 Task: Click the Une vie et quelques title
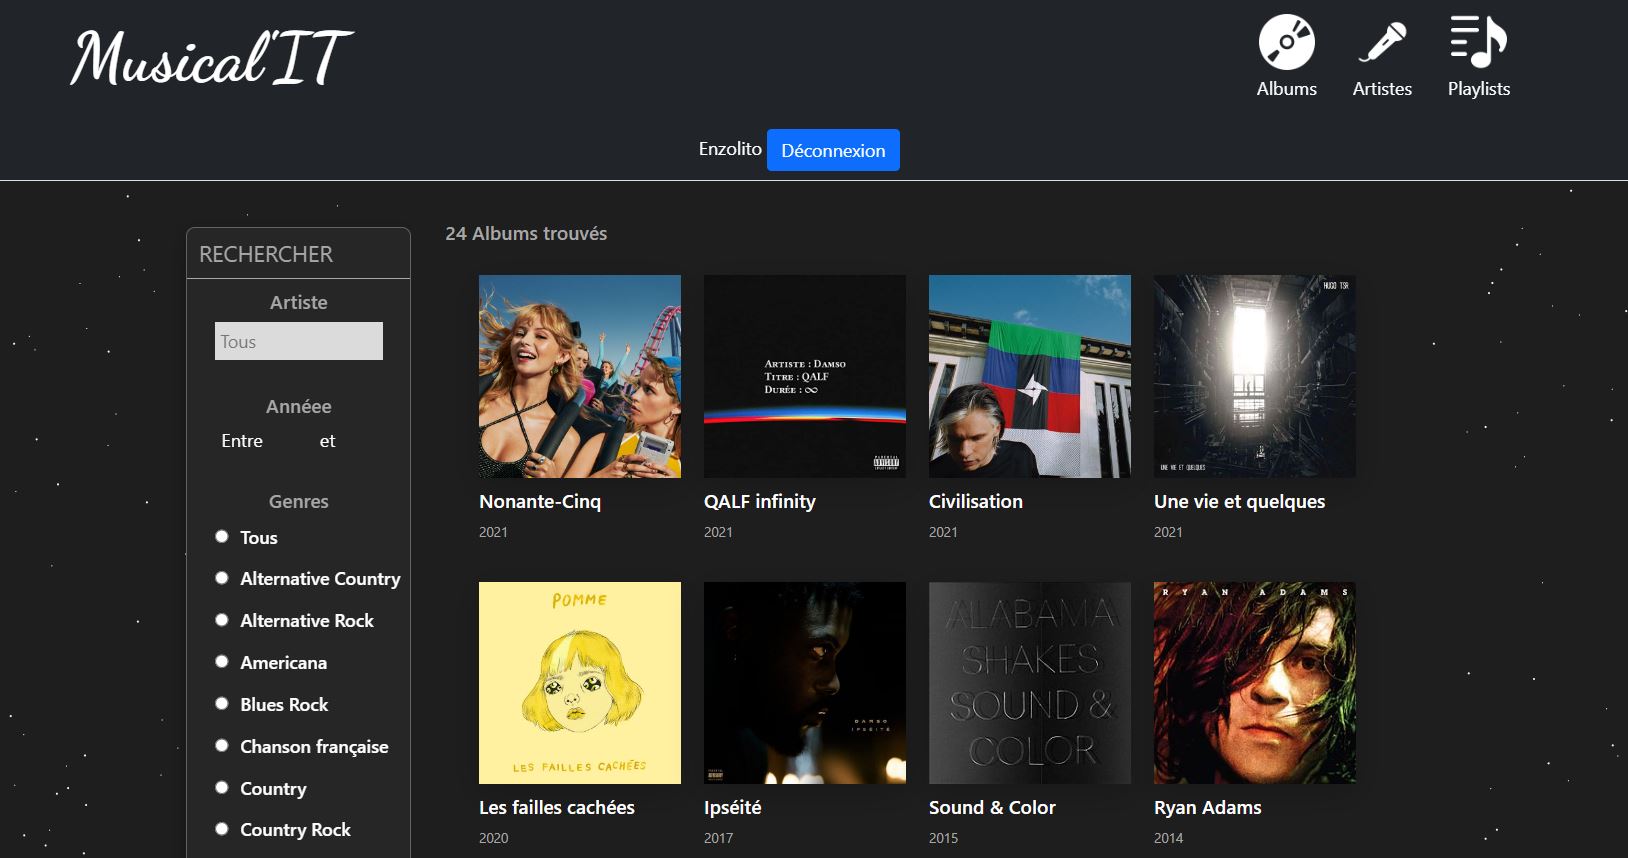(1240, 502)
